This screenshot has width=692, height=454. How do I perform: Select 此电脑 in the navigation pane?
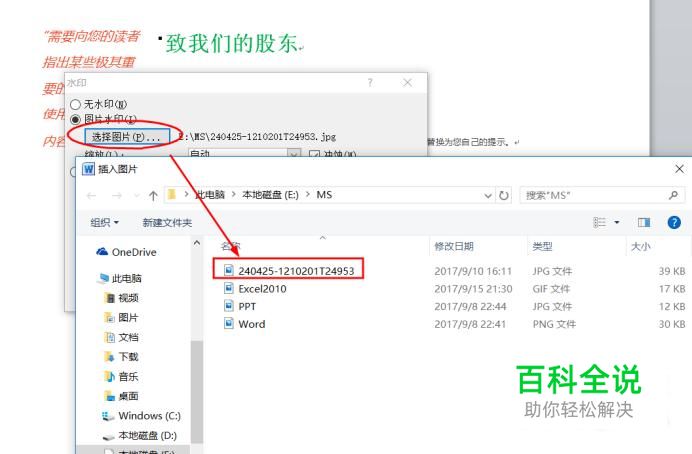pyautogui.click(x=120, y=278)
